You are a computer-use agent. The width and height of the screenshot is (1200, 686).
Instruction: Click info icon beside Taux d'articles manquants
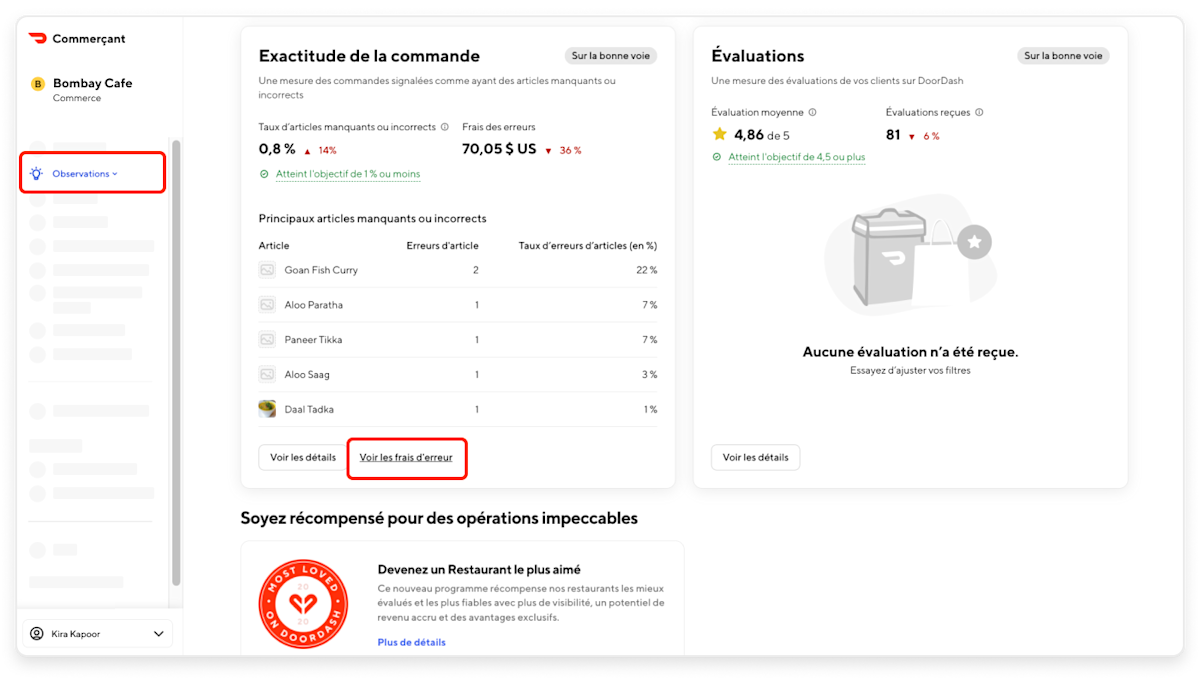(443, 127)
